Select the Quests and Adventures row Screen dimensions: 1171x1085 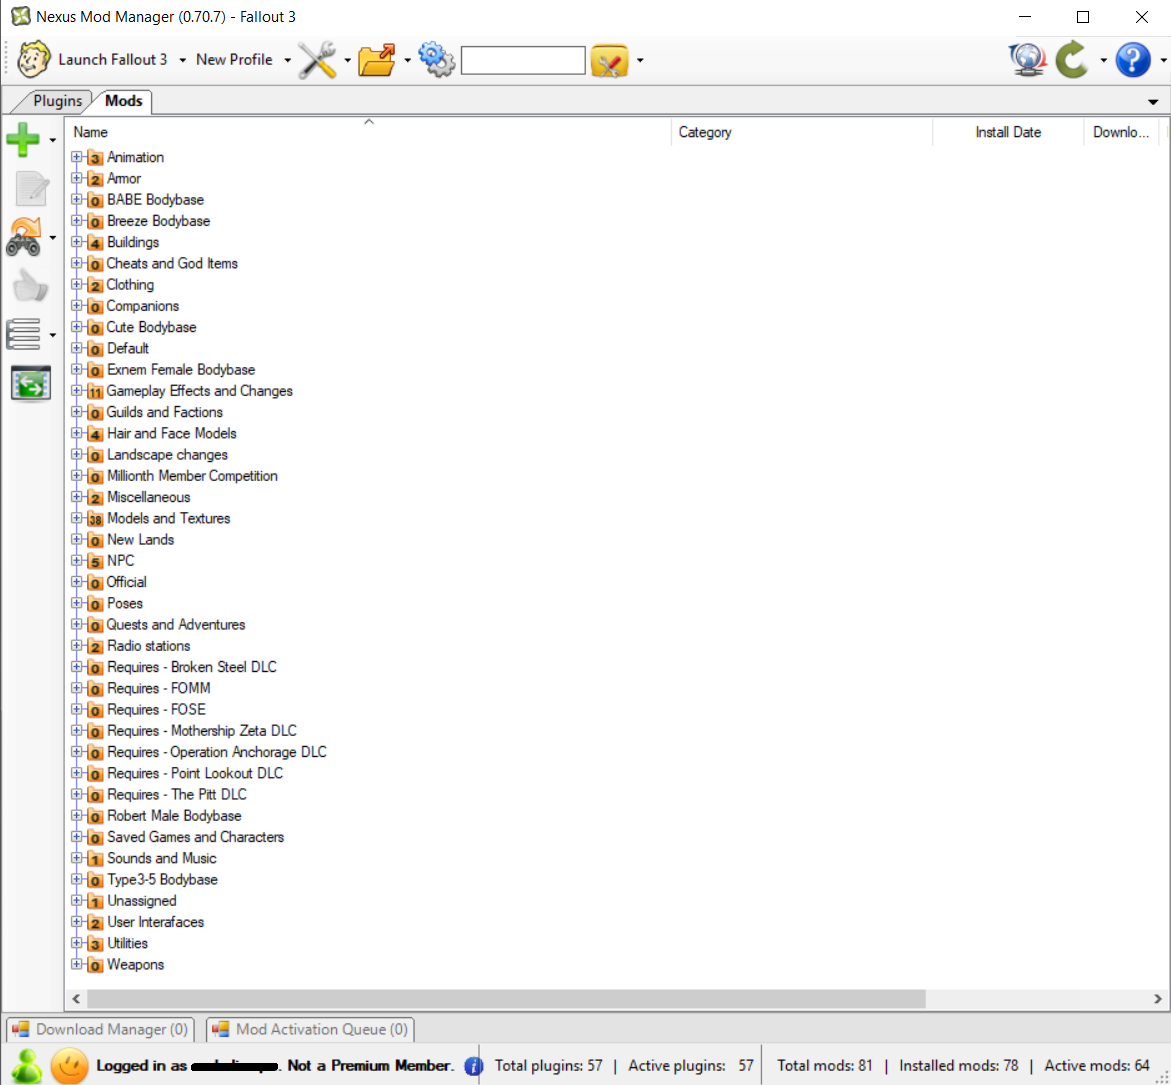pos(176,624)
